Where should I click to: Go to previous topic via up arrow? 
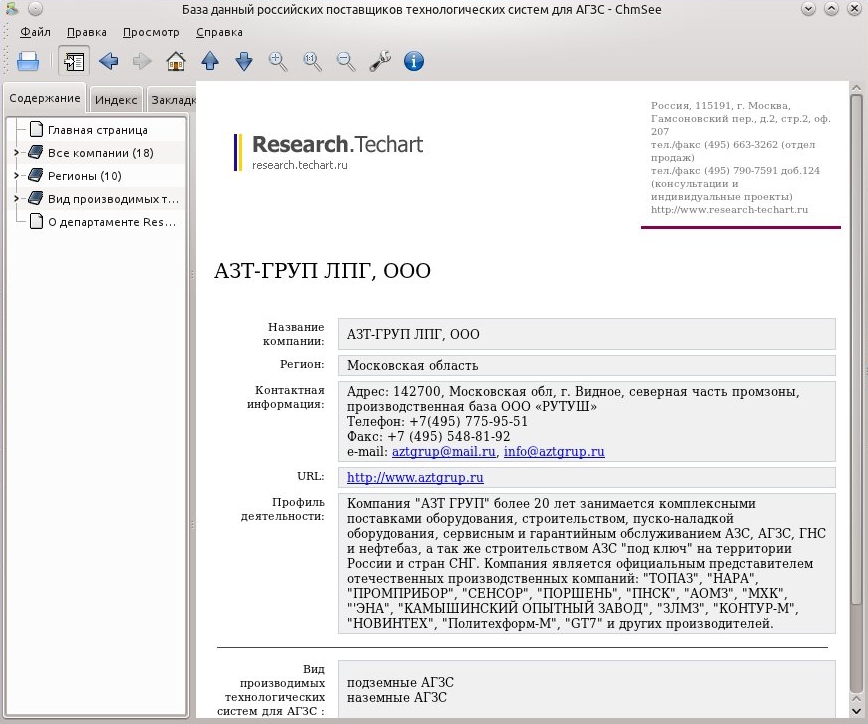210,61
